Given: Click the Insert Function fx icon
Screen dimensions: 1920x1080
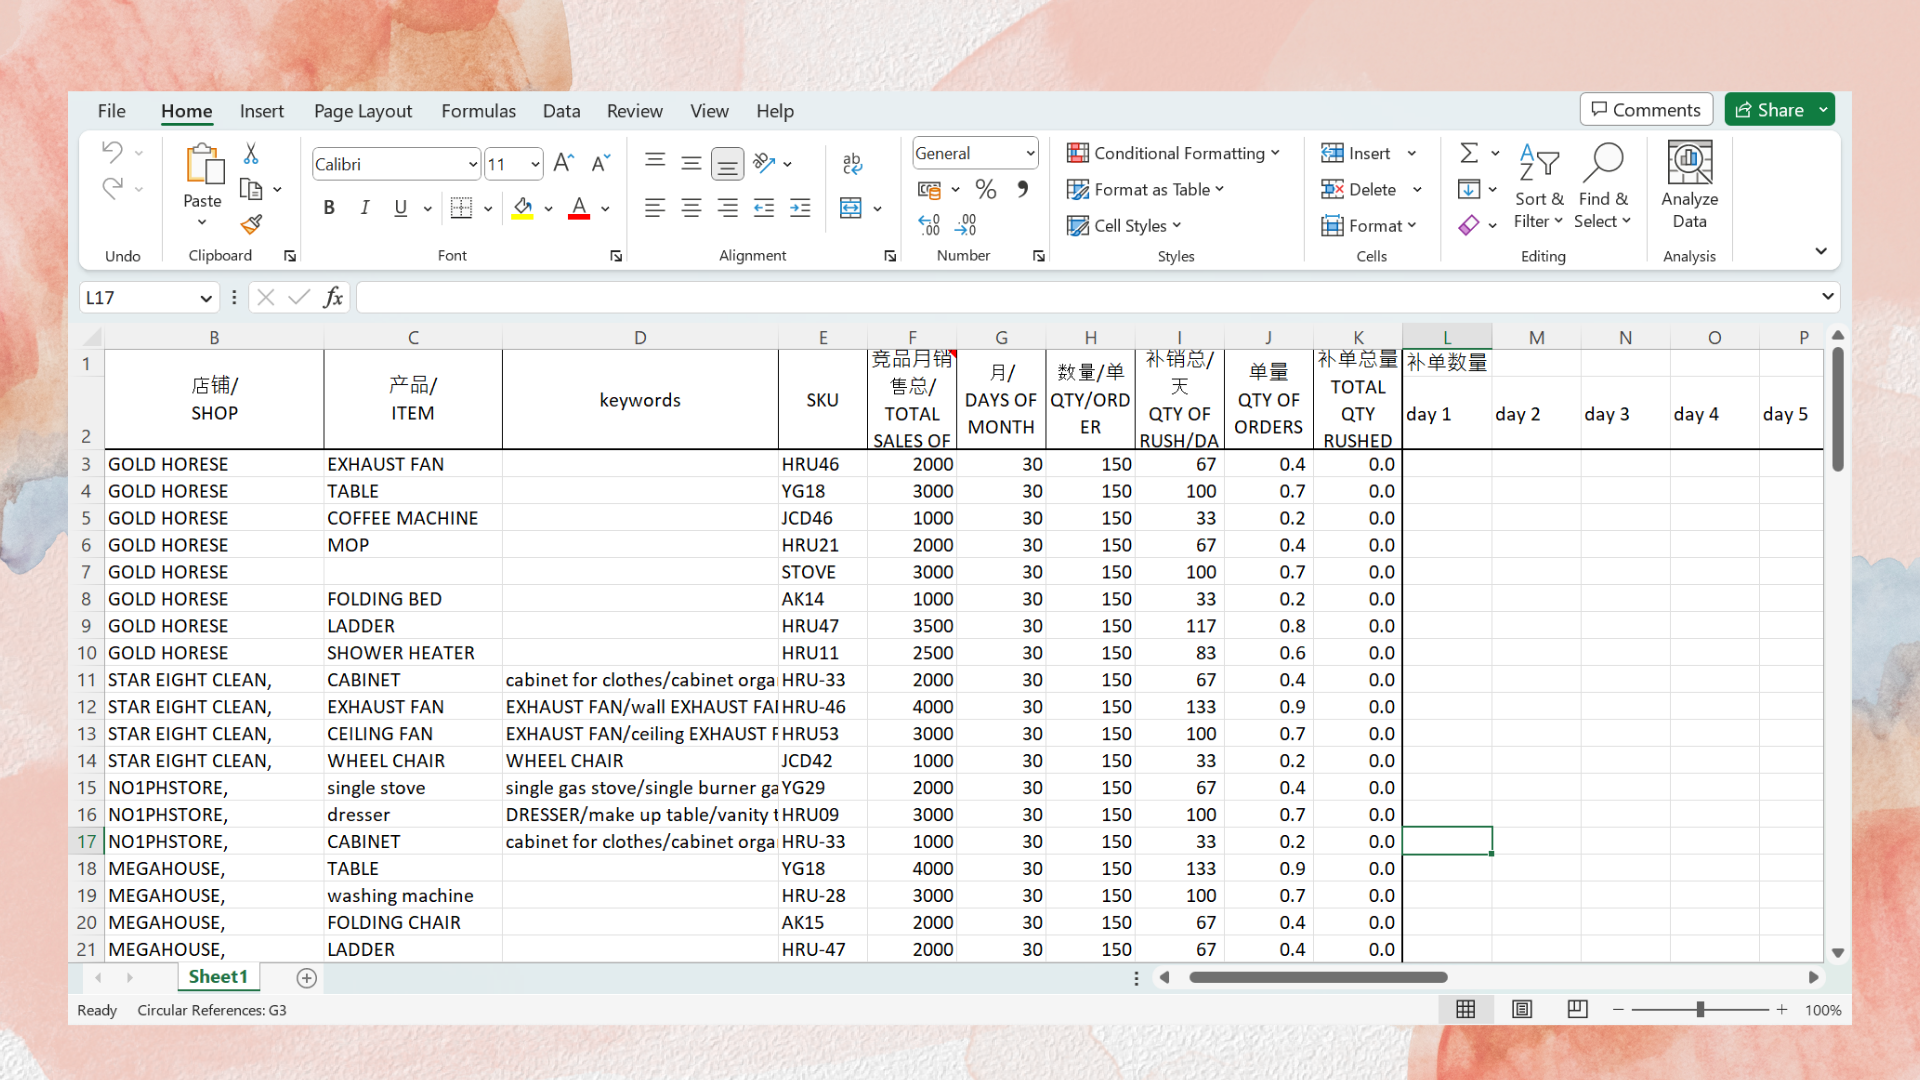Looking at the screenshot, I should coord(333,297).
